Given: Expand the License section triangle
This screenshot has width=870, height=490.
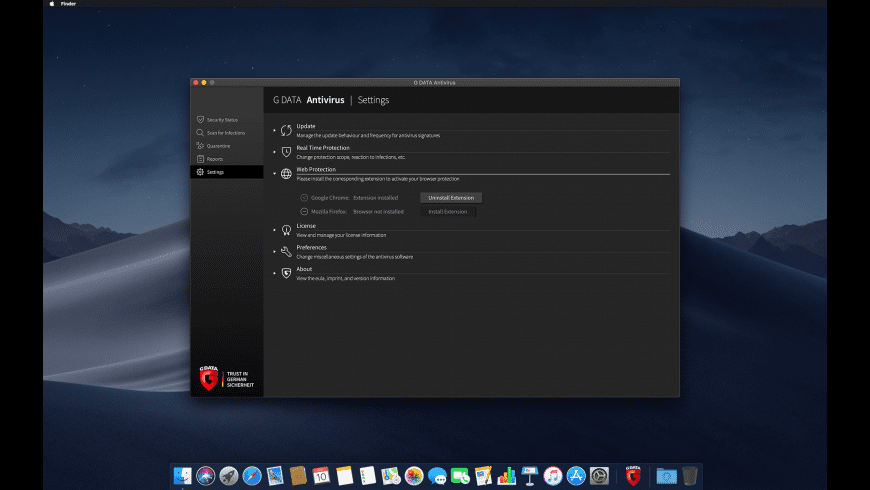Looking at the screenshot, I should [274, 230].
